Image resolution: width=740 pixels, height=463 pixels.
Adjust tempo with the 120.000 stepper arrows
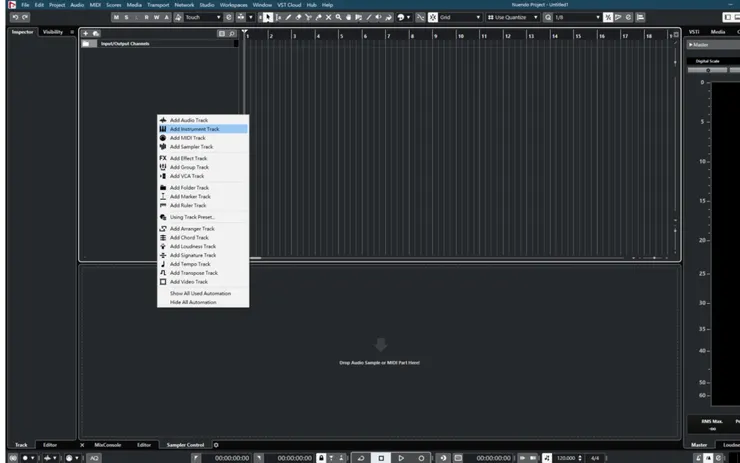[x=580, y=458]
